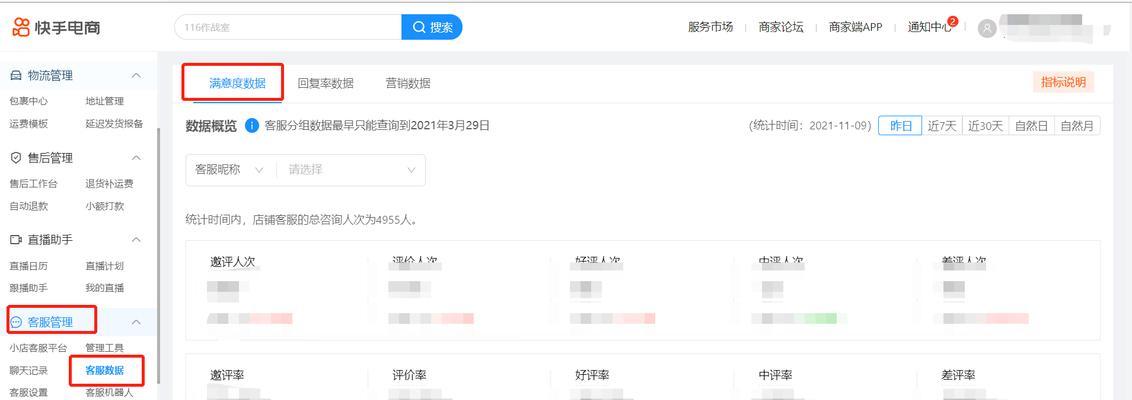This screenshot has height=400, width=1132.
Task: Open 运费模板 menu item
Action: (x=29, y=123)
